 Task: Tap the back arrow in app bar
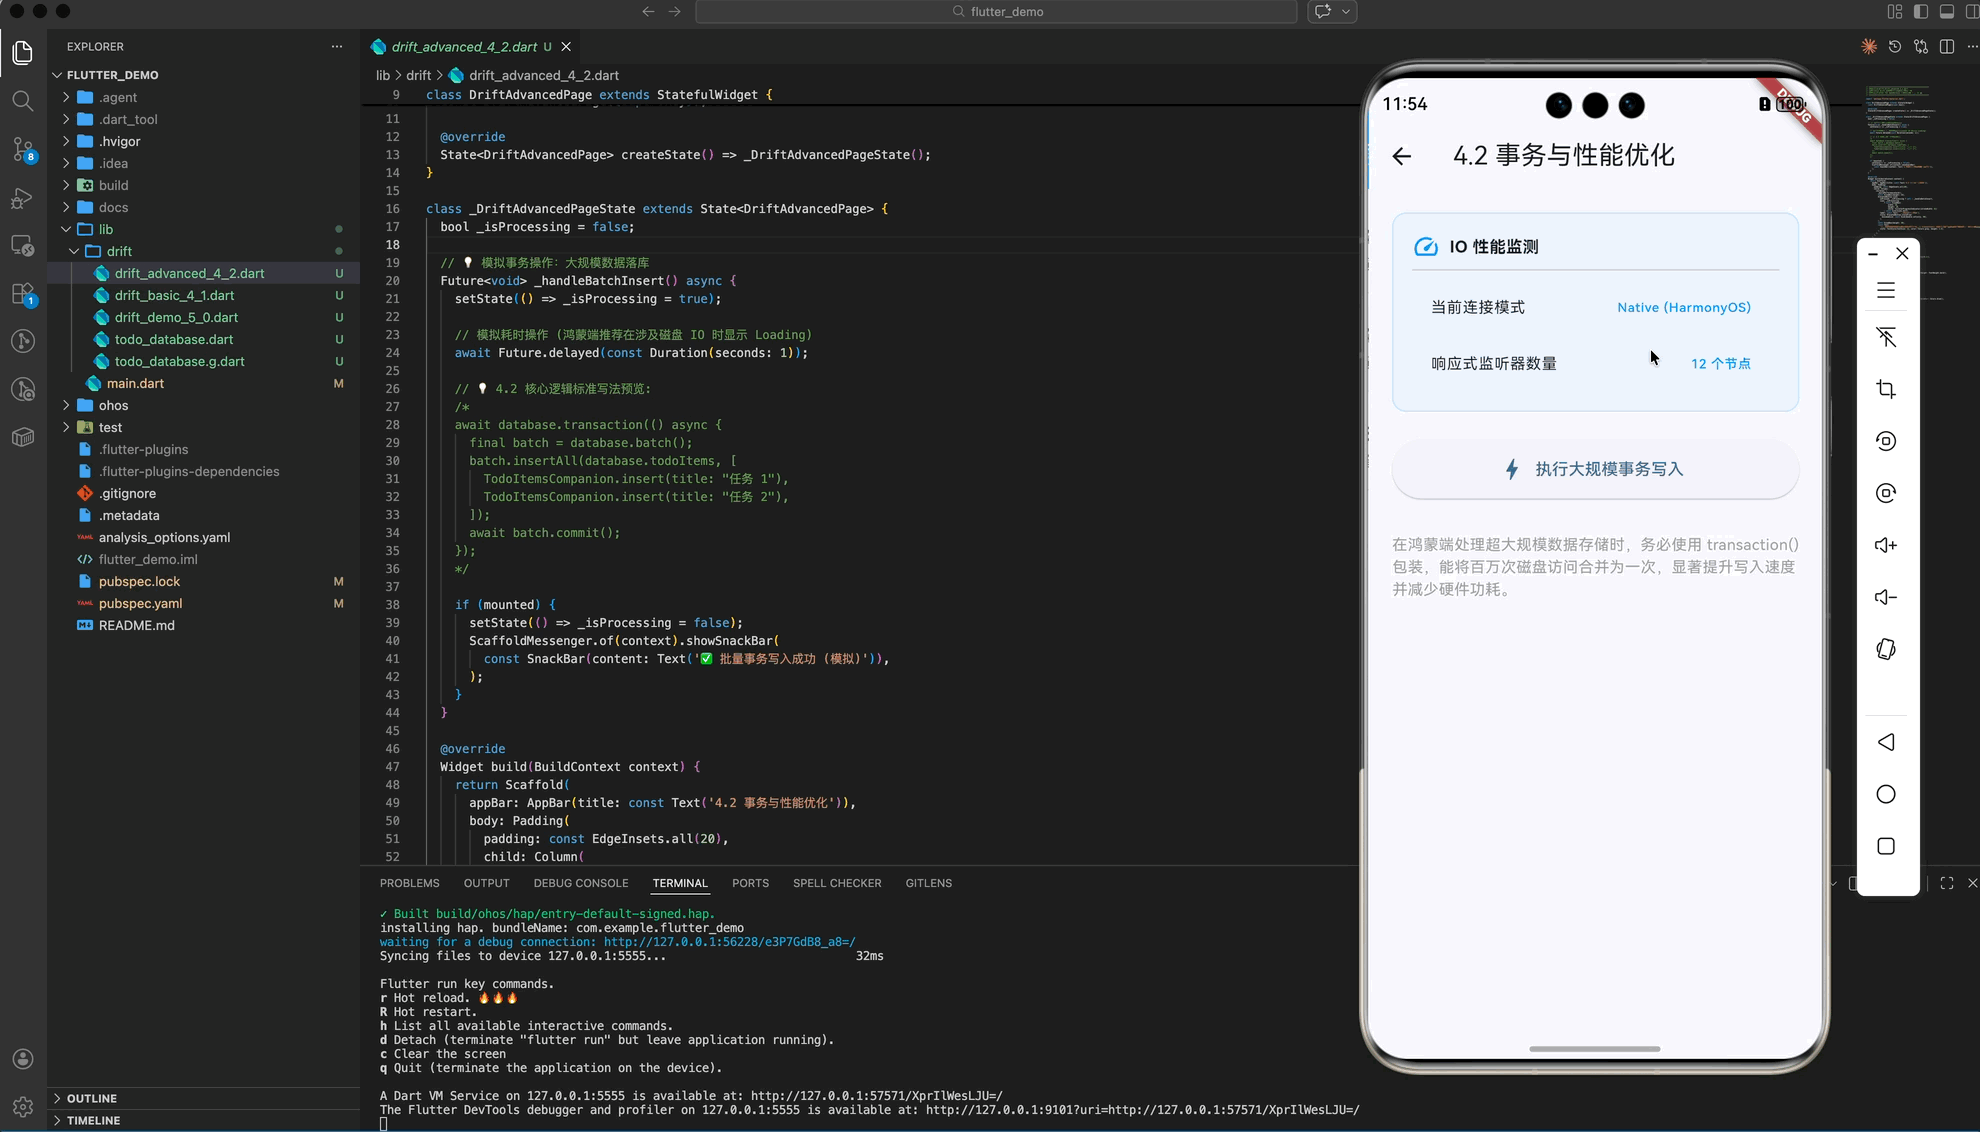tap(1401, 156)
